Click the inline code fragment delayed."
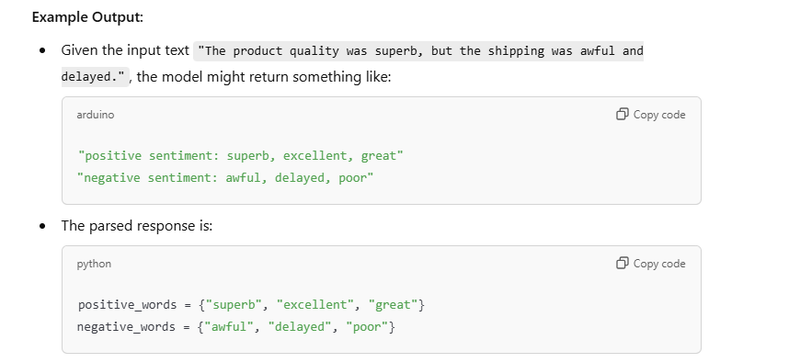This screenshot has height=360, width=800. pos(93,77)
